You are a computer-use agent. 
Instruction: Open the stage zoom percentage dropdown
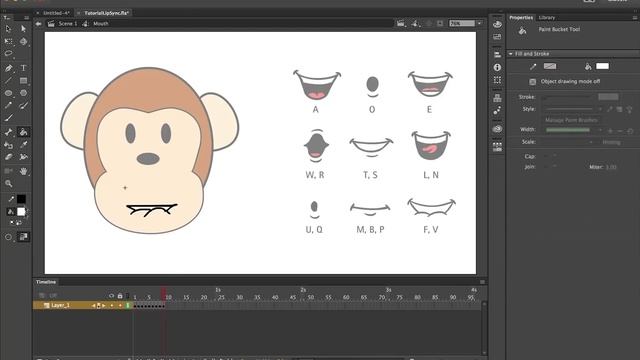480,24
